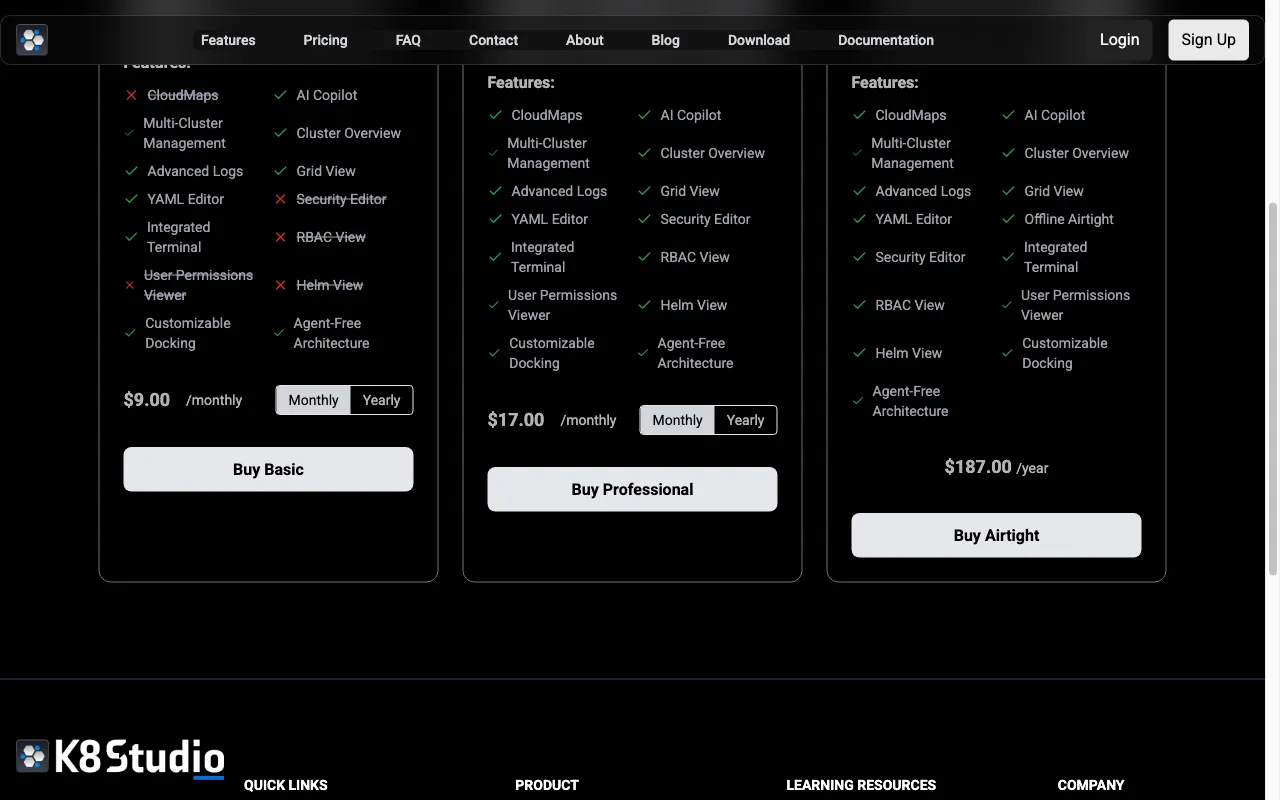The width and height of the screenshot is (1280, 800).
Task: Click red X icon next to CloudMaps in Basic plan
Action: tap(131, 95)
